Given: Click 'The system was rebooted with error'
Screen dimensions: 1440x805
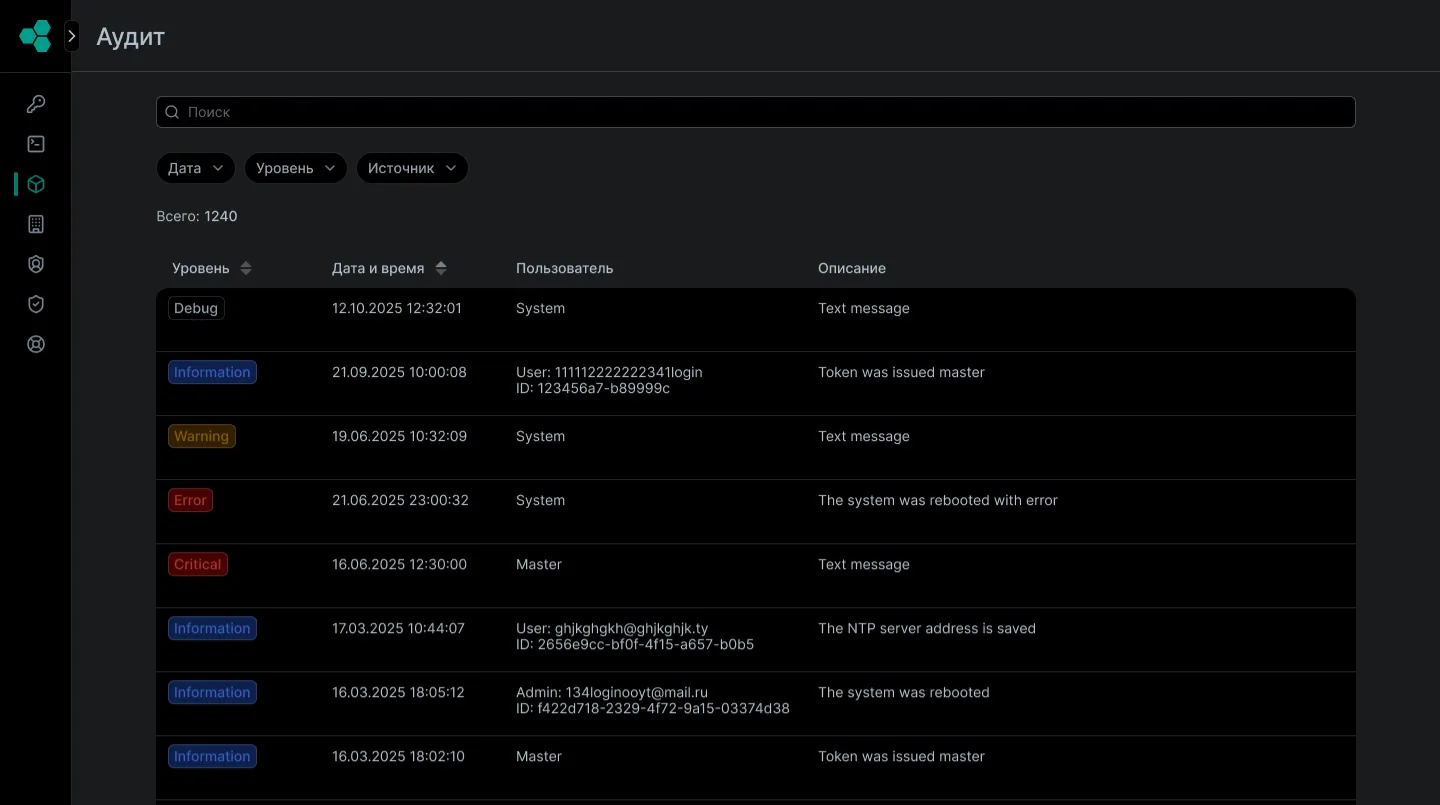Looking at the screenshot, I should pos(938,500).
